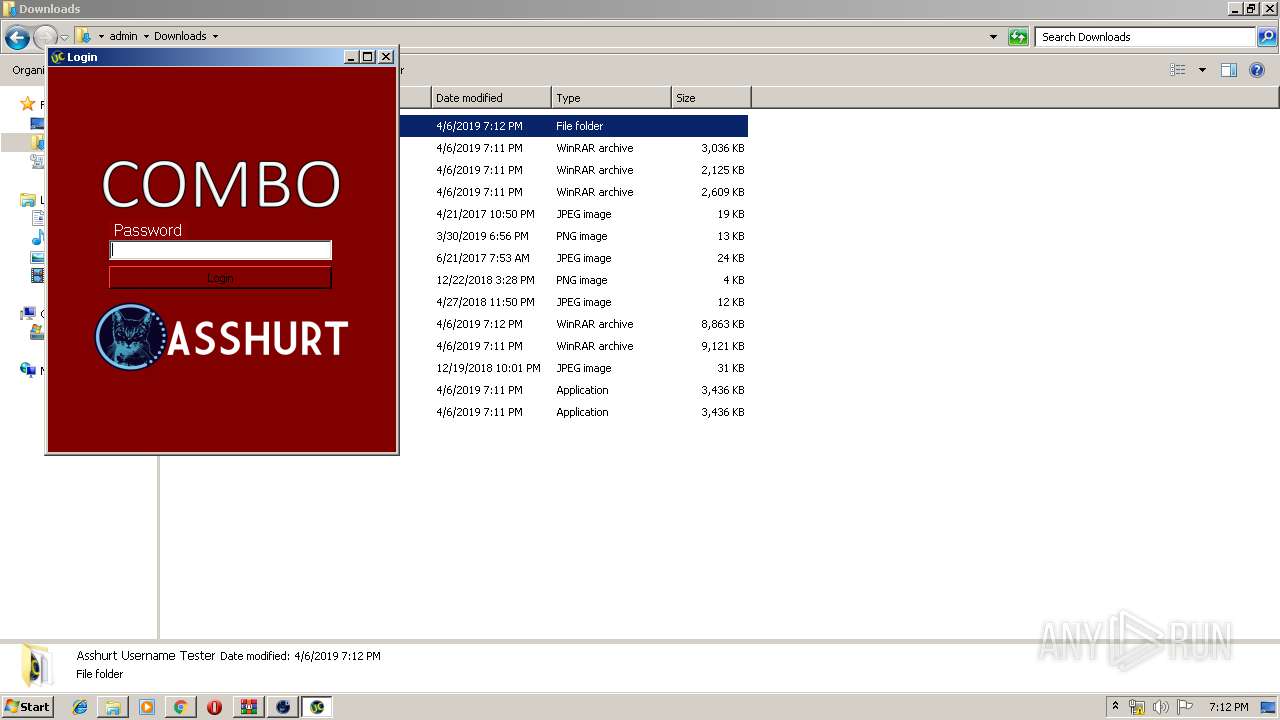Expand the dropdown arrow after 'admin' breadcrumb
The image size is (1280, 720).
click(x=146, y=36)
